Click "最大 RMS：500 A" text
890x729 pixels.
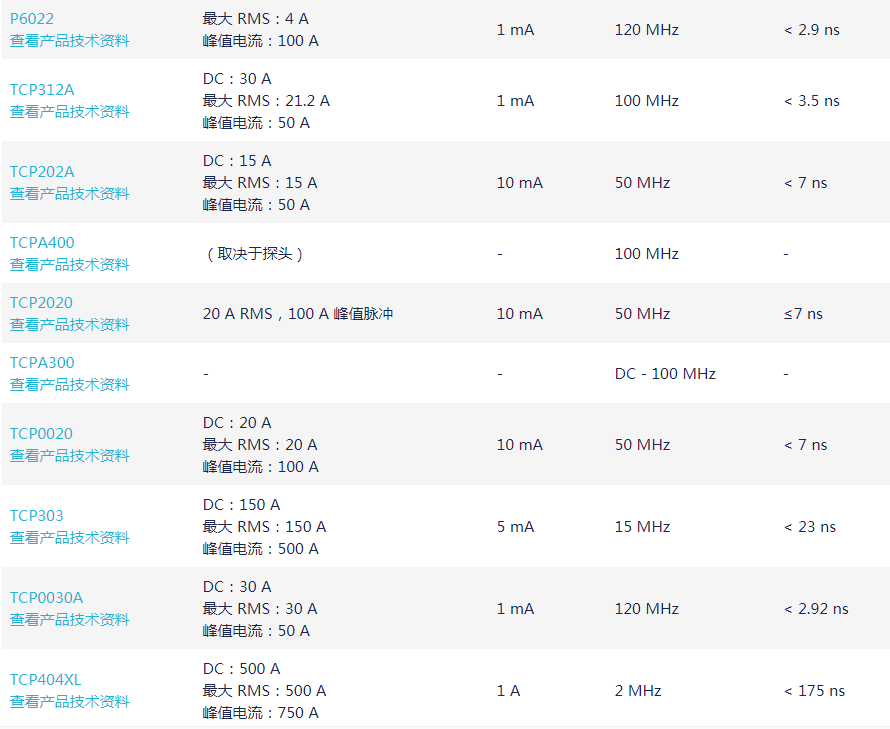point(265,691)
